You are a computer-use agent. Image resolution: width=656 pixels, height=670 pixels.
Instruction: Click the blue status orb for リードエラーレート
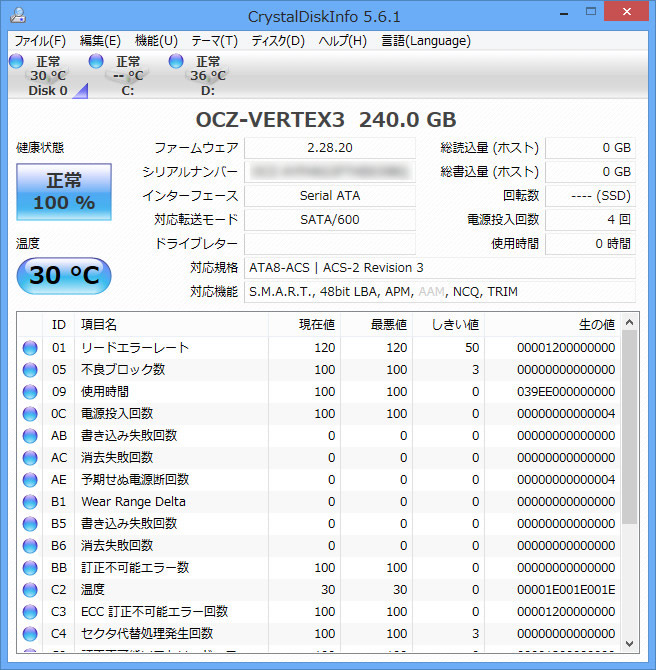(30, 348)
